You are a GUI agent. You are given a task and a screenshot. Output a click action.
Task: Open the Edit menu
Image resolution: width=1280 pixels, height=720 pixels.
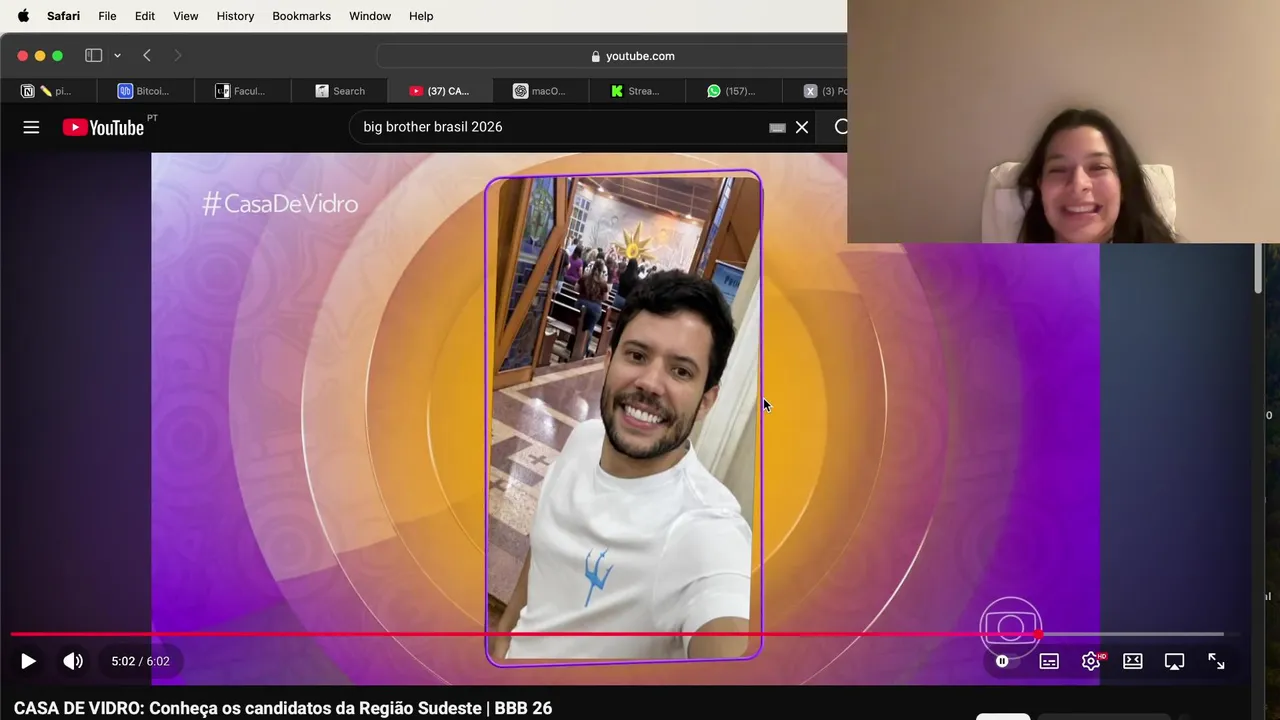(x=145, y=16)
